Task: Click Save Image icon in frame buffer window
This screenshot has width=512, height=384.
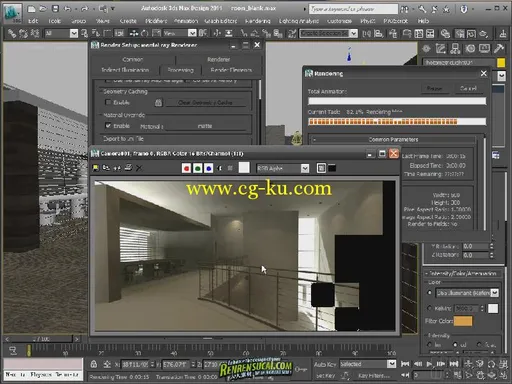Action: 96,168
